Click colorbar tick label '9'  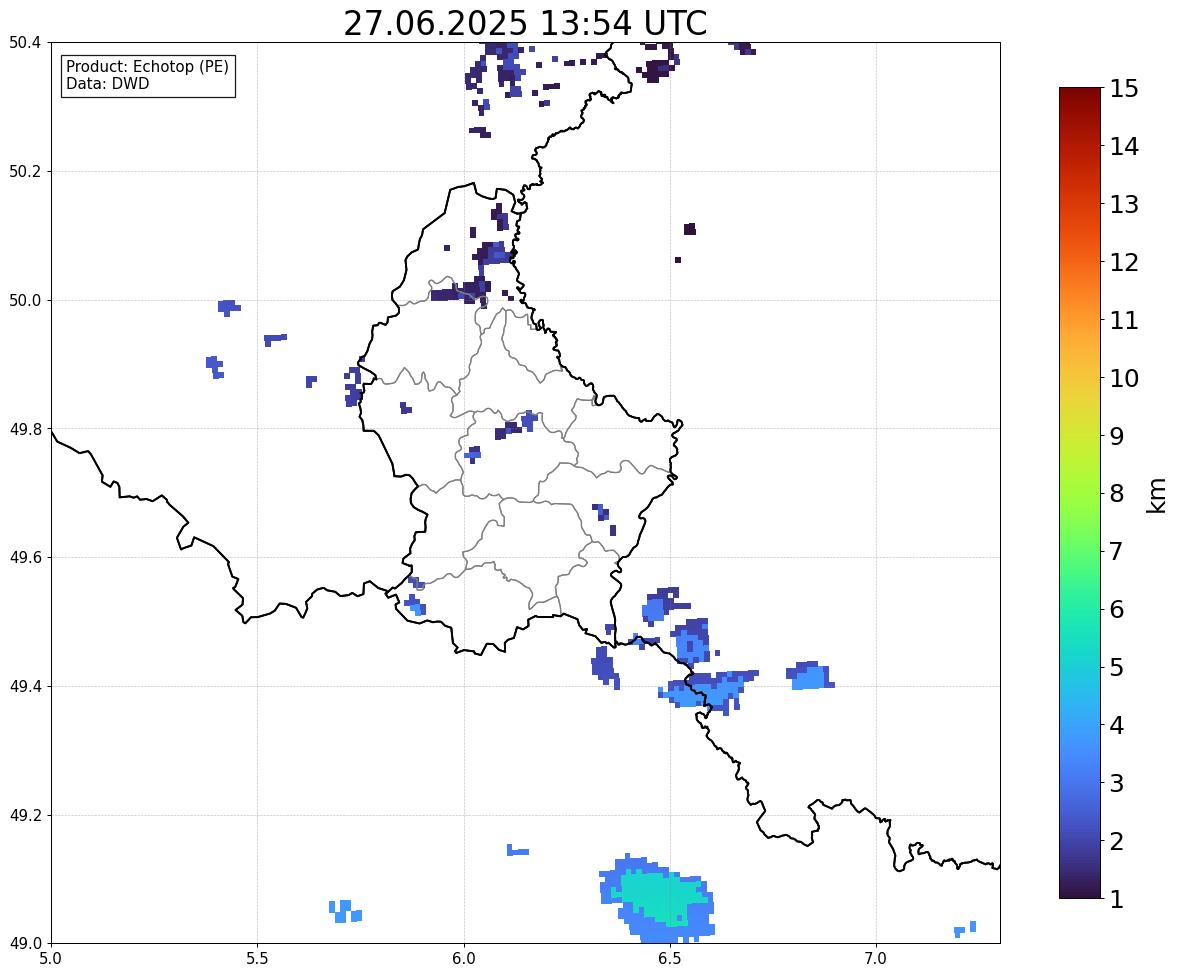click(x=1117, y=436)
